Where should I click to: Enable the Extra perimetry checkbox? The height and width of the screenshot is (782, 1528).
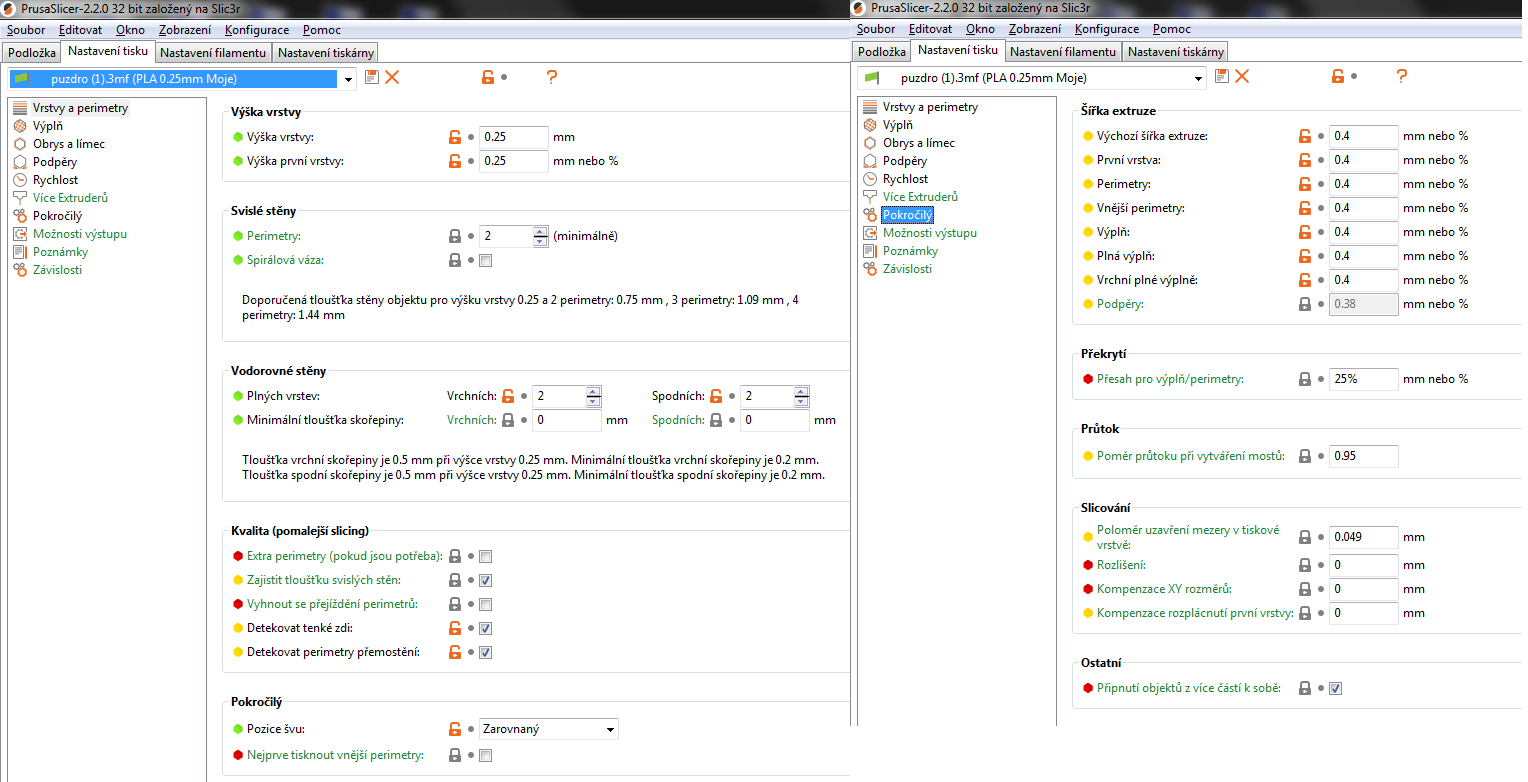[x=486, y=557]
